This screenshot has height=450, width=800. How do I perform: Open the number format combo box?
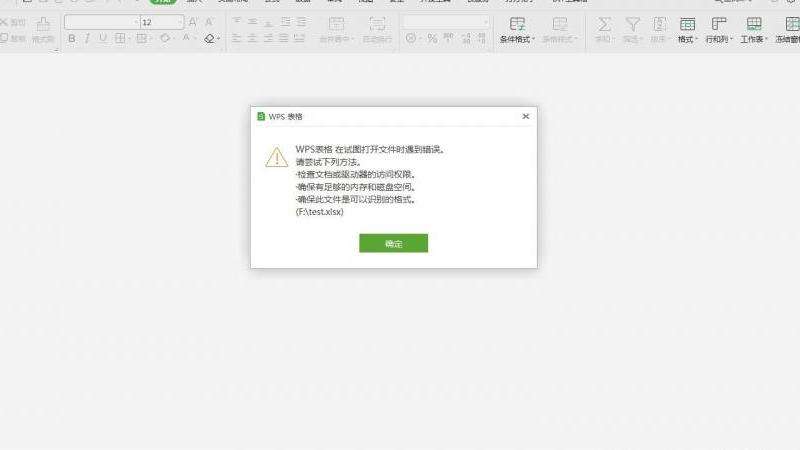(x=446, y=22)
